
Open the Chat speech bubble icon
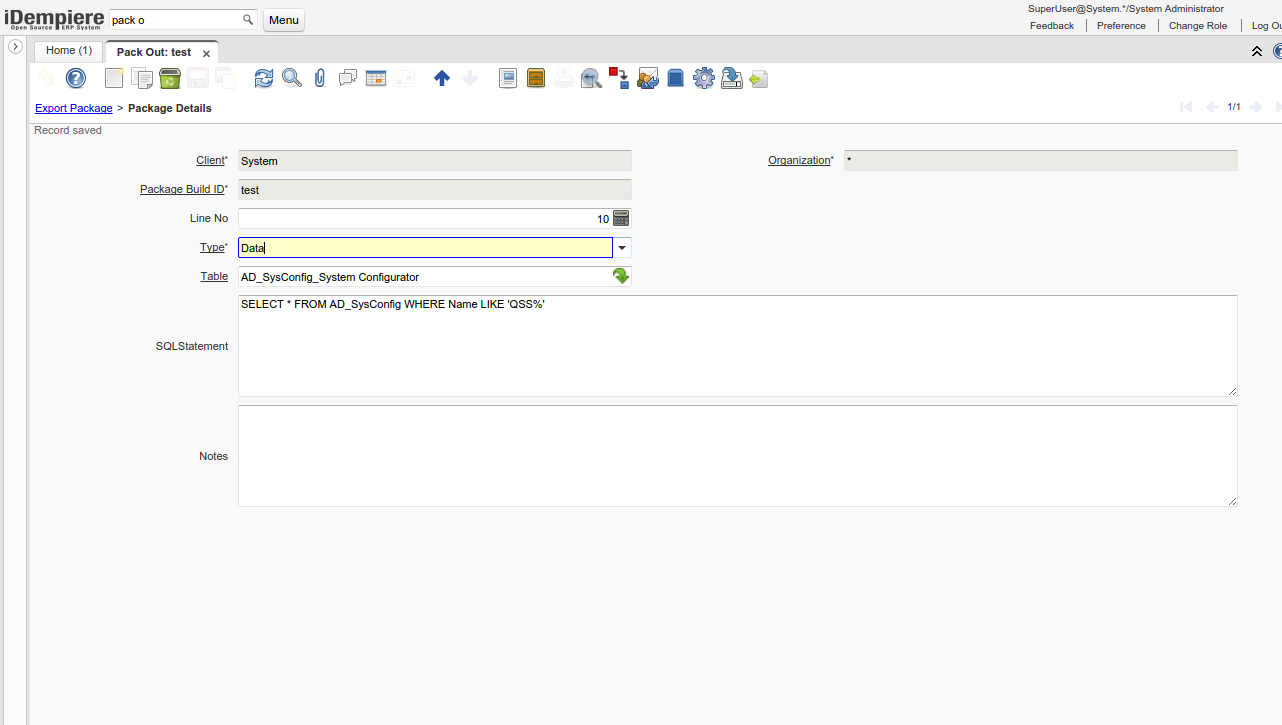[x=348, y=78]
